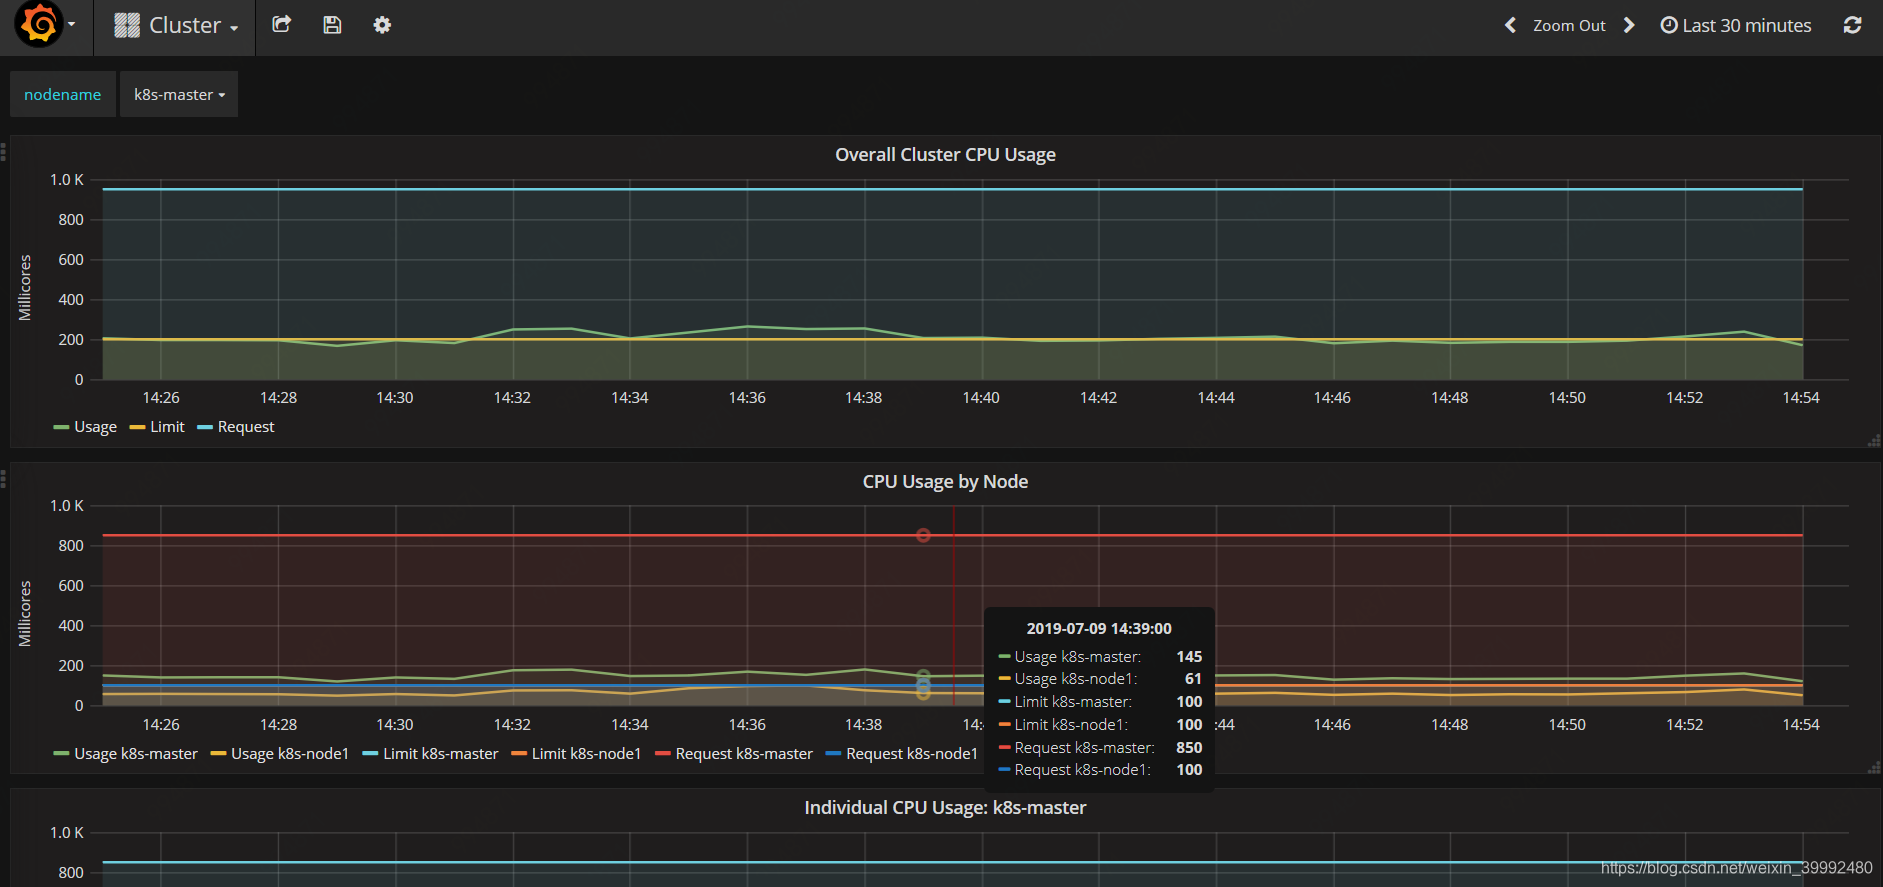Click the red Request k8s-master data point marker
1883x887 pixels.
pos(923,536)
